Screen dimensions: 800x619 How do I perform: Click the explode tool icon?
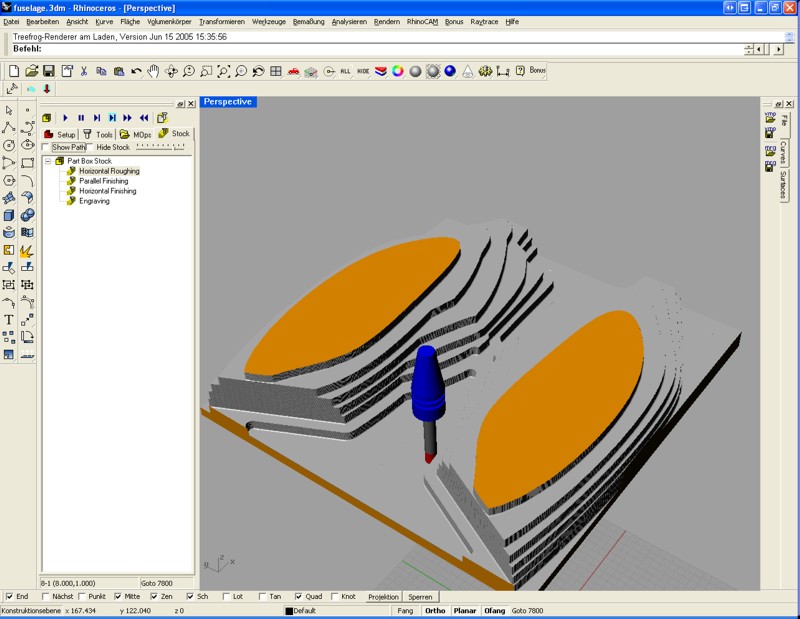tap(27, 250)
